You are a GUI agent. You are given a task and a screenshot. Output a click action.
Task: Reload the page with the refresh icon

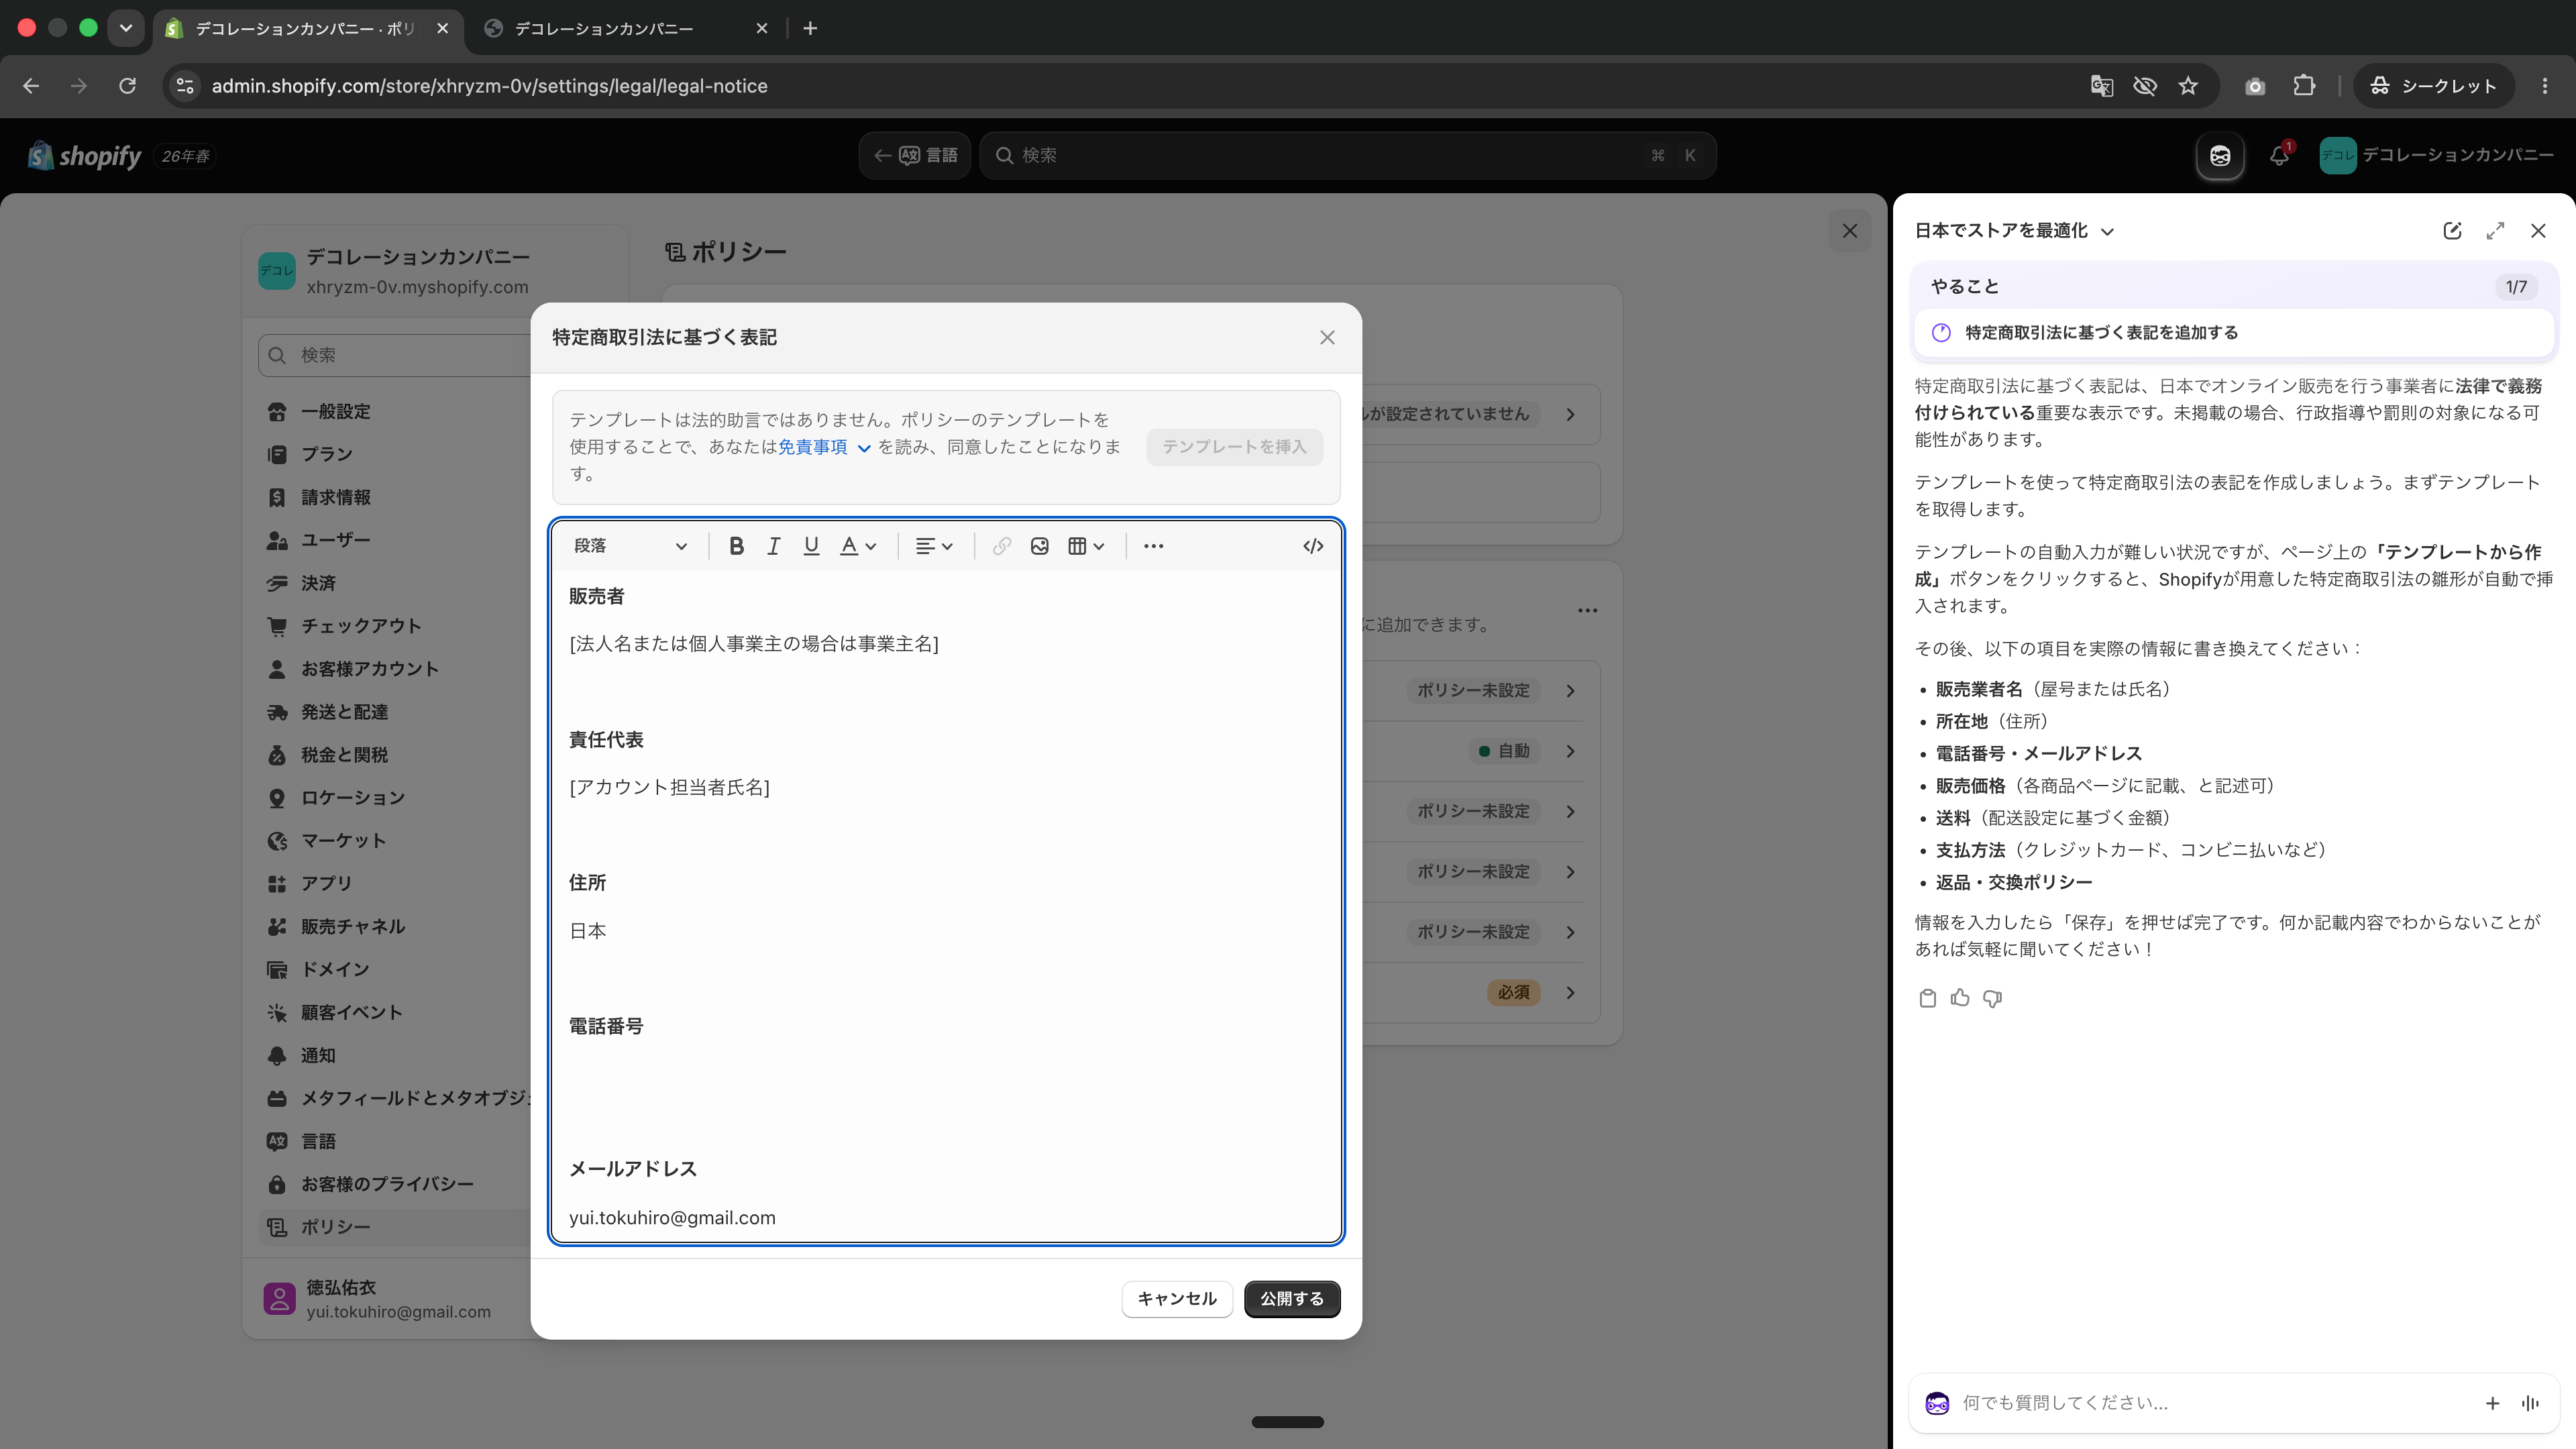coord(127,86)
